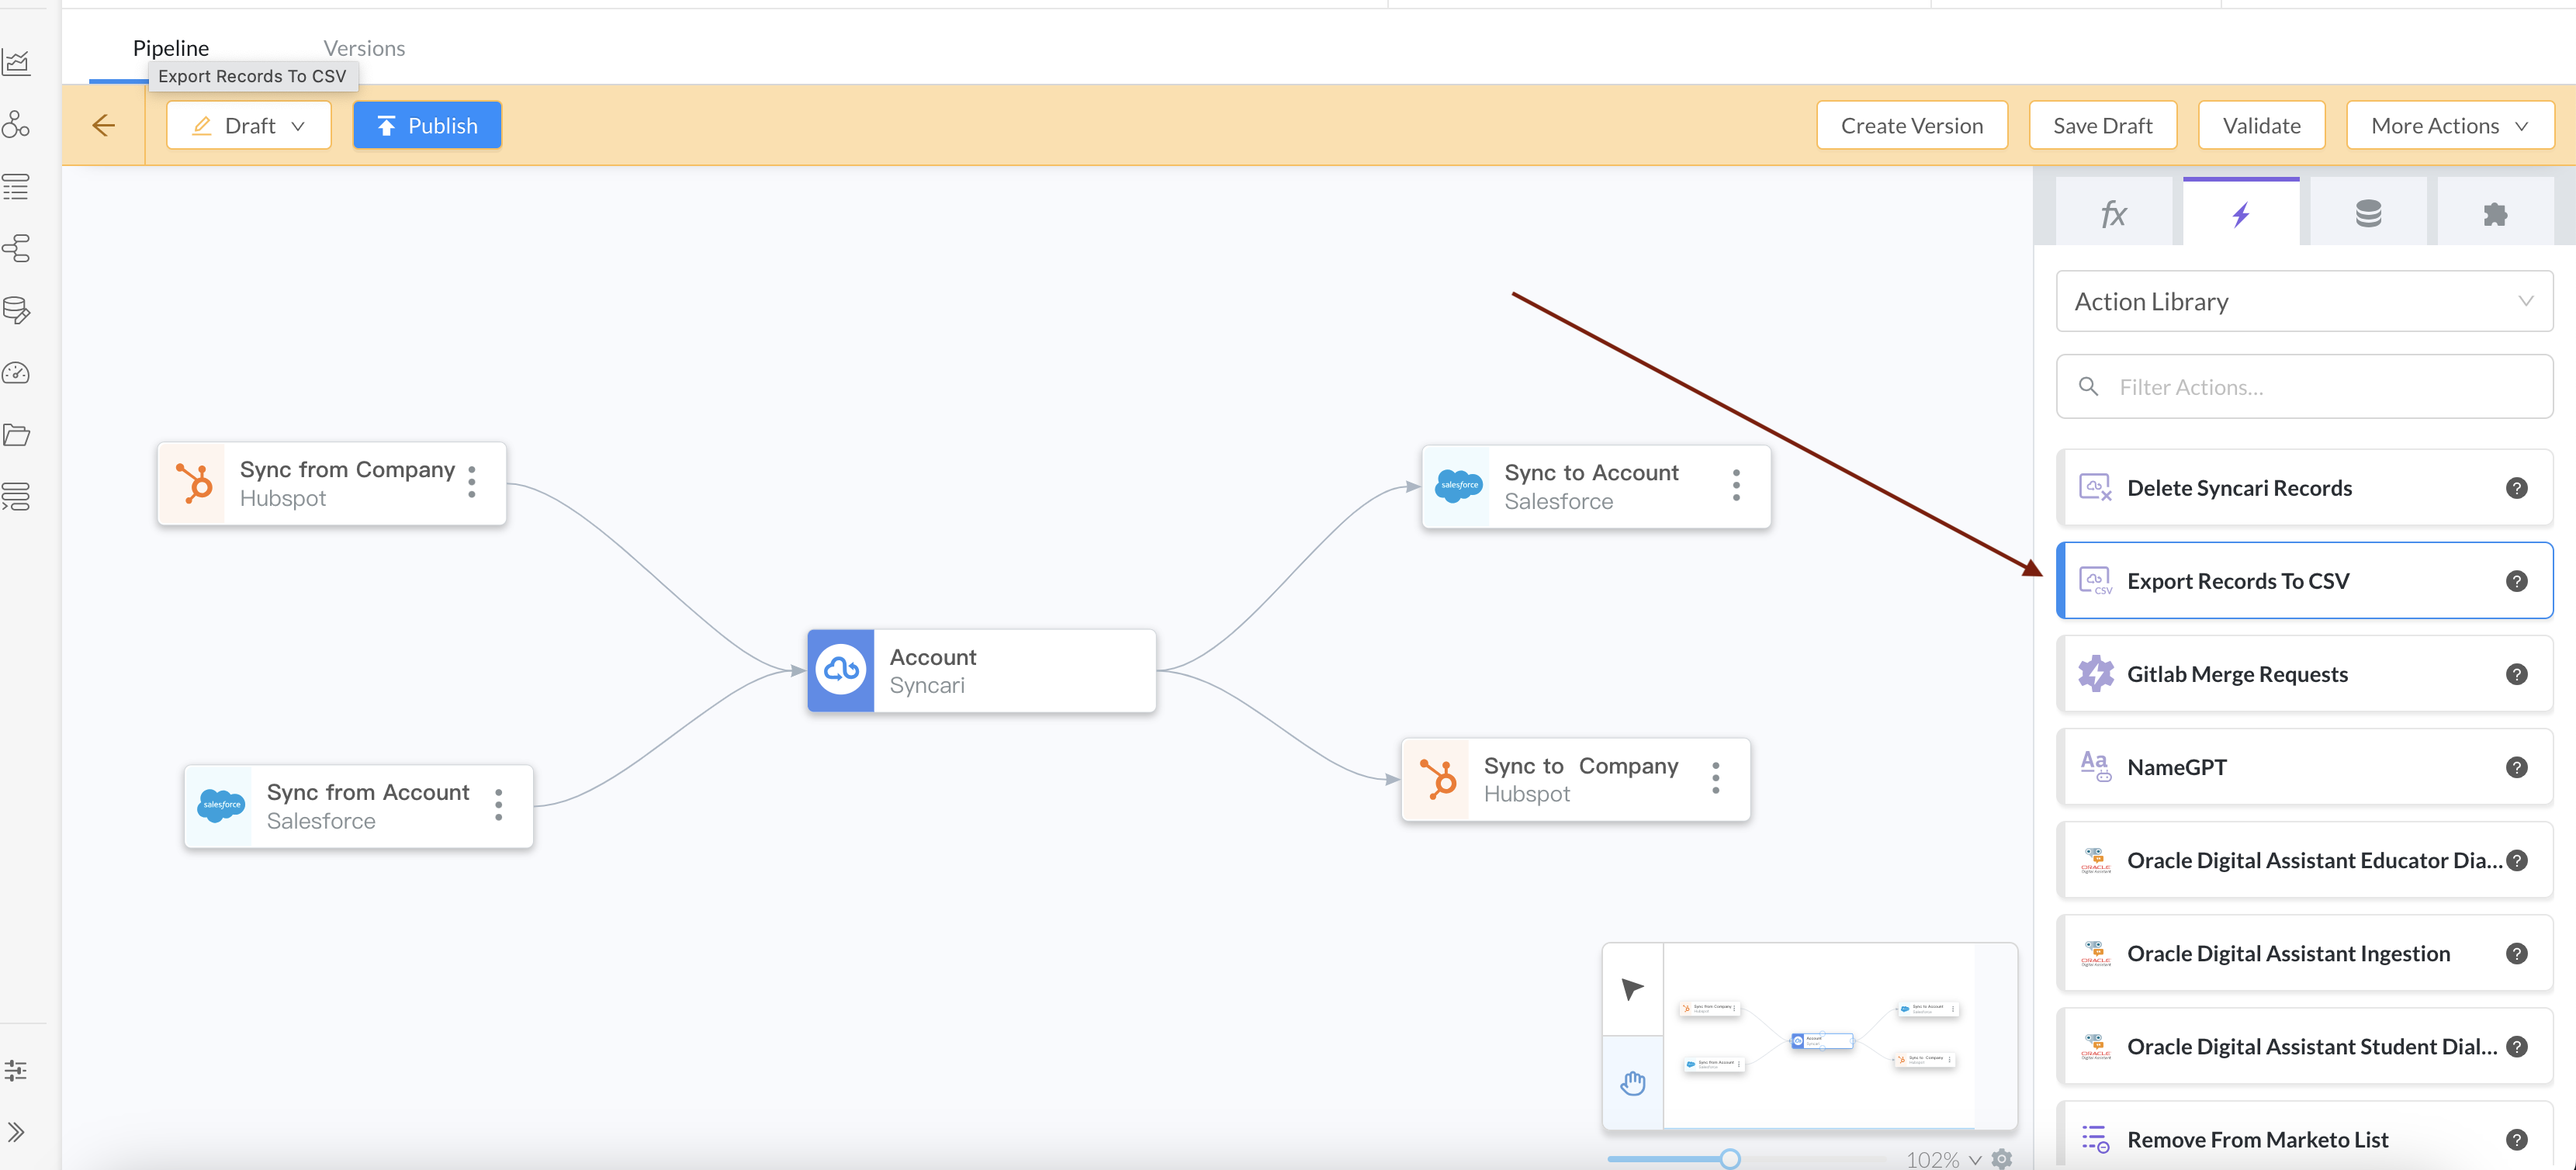Open the Draft status dropdown
Viewport: 2576px width, 1170px height.
click(248, 125)
